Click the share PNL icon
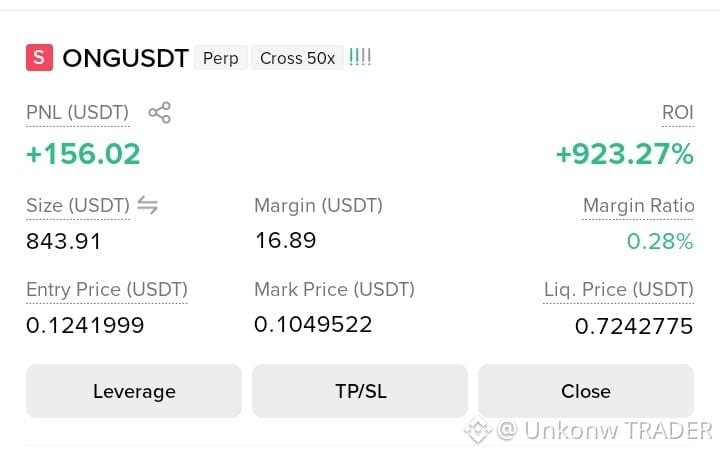This screenshot has width=720, height=455. (x=159, y=113)
